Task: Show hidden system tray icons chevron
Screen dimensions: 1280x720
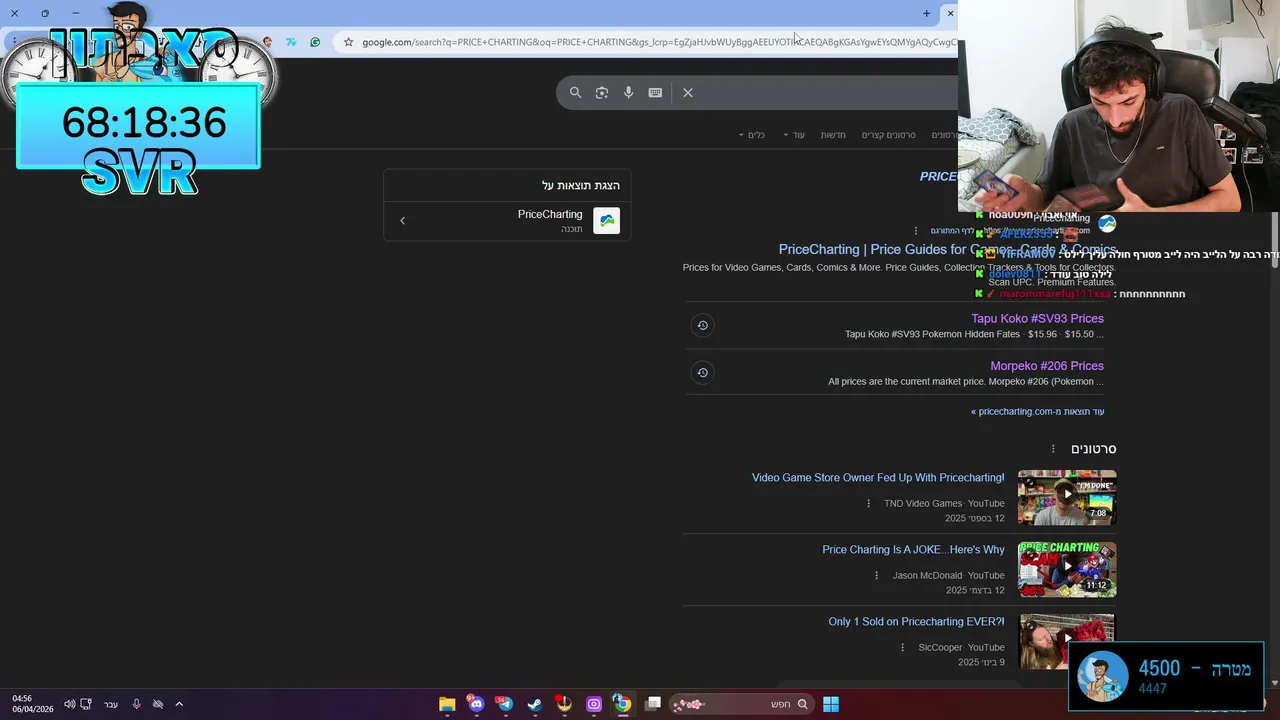Action: pos(179,704)
